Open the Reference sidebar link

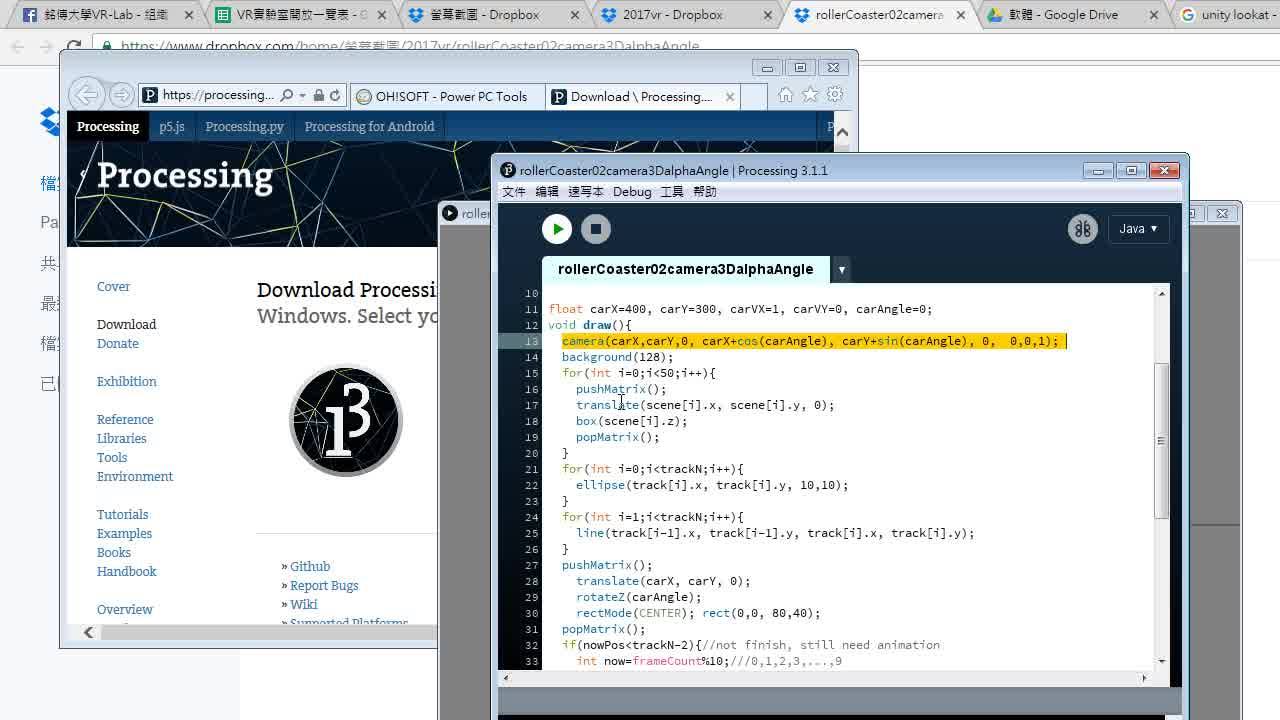coord(125,420)
